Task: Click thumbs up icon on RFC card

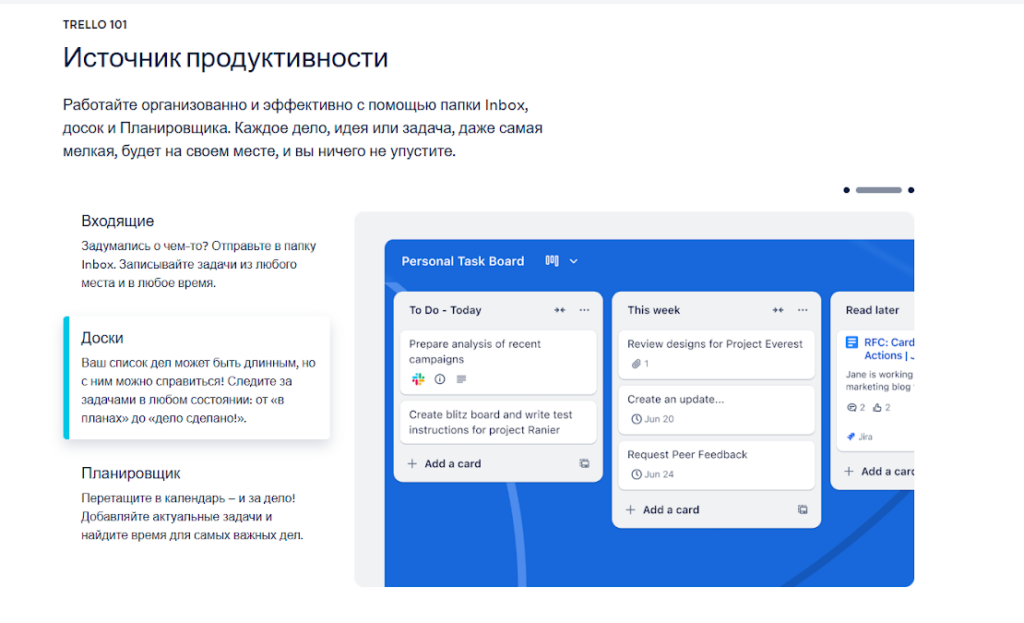Action: click(x=877, y=407)
